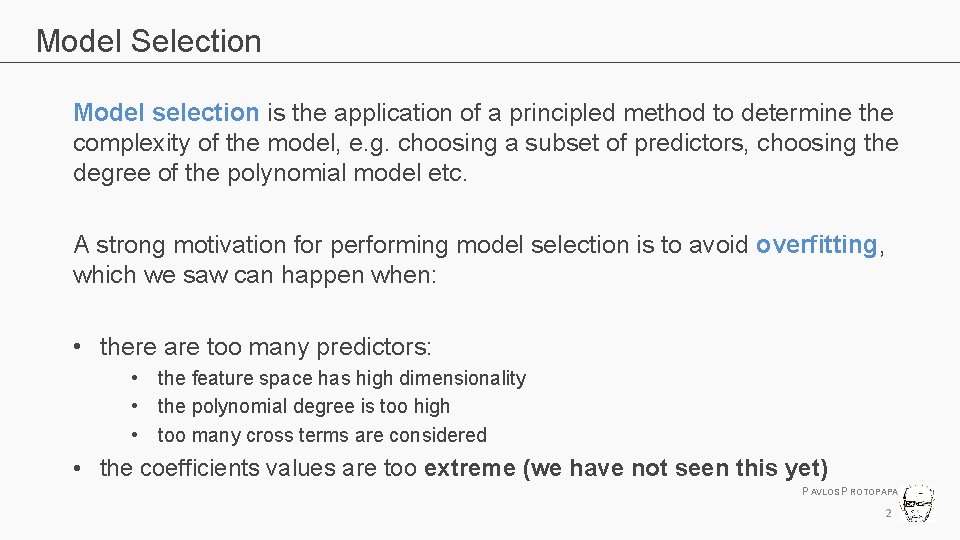Click the horizontal line under the title
The width and height of the screenshot is (960, 540).
pos(480,62)
